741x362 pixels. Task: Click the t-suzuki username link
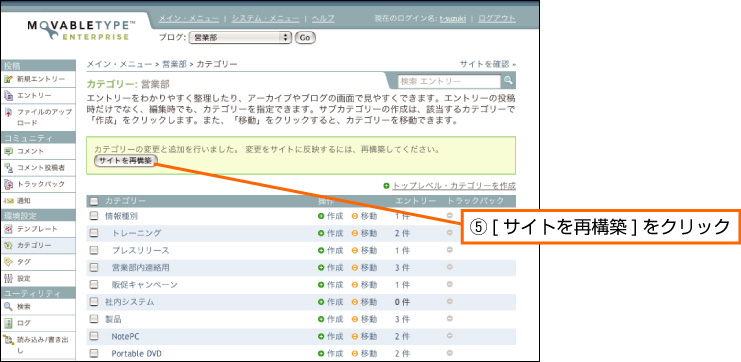[453, 18]
